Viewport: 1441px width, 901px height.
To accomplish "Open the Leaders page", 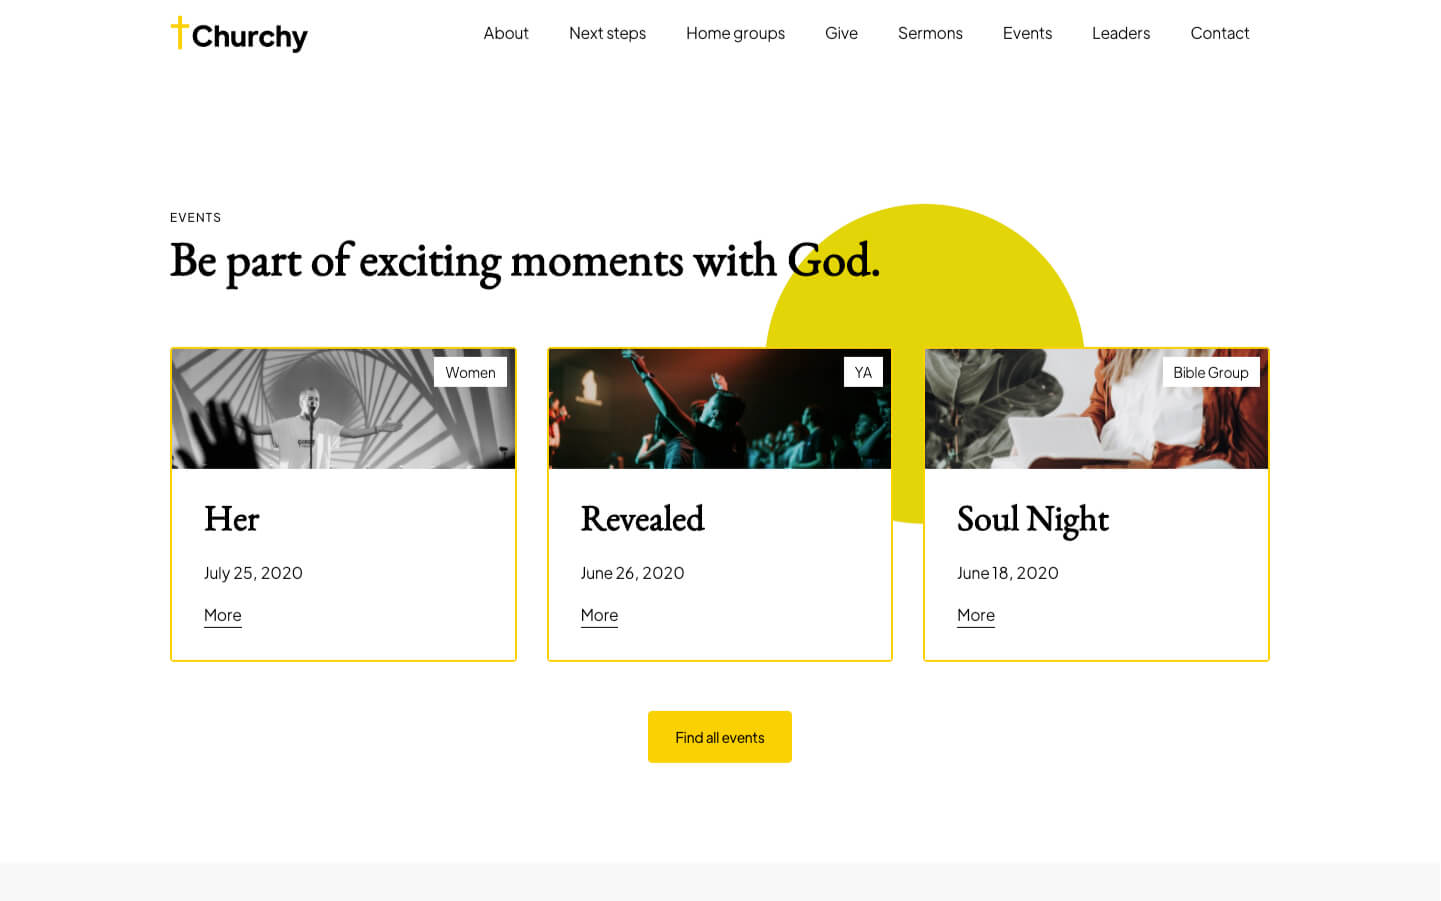I will coord(1121,33).
